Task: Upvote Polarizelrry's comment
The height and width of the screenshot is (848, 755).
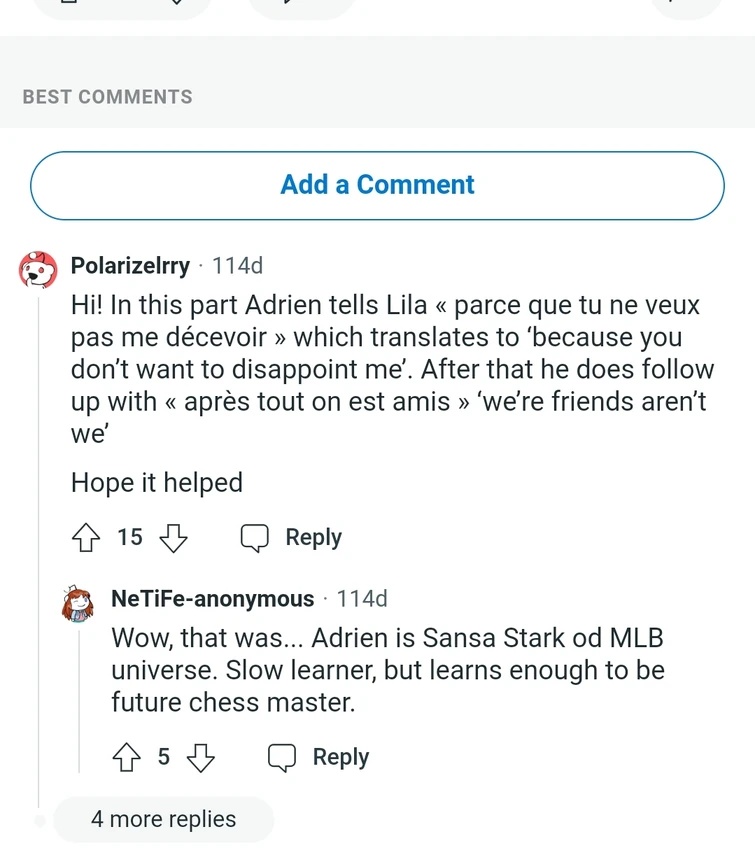Action: (87, 538)
